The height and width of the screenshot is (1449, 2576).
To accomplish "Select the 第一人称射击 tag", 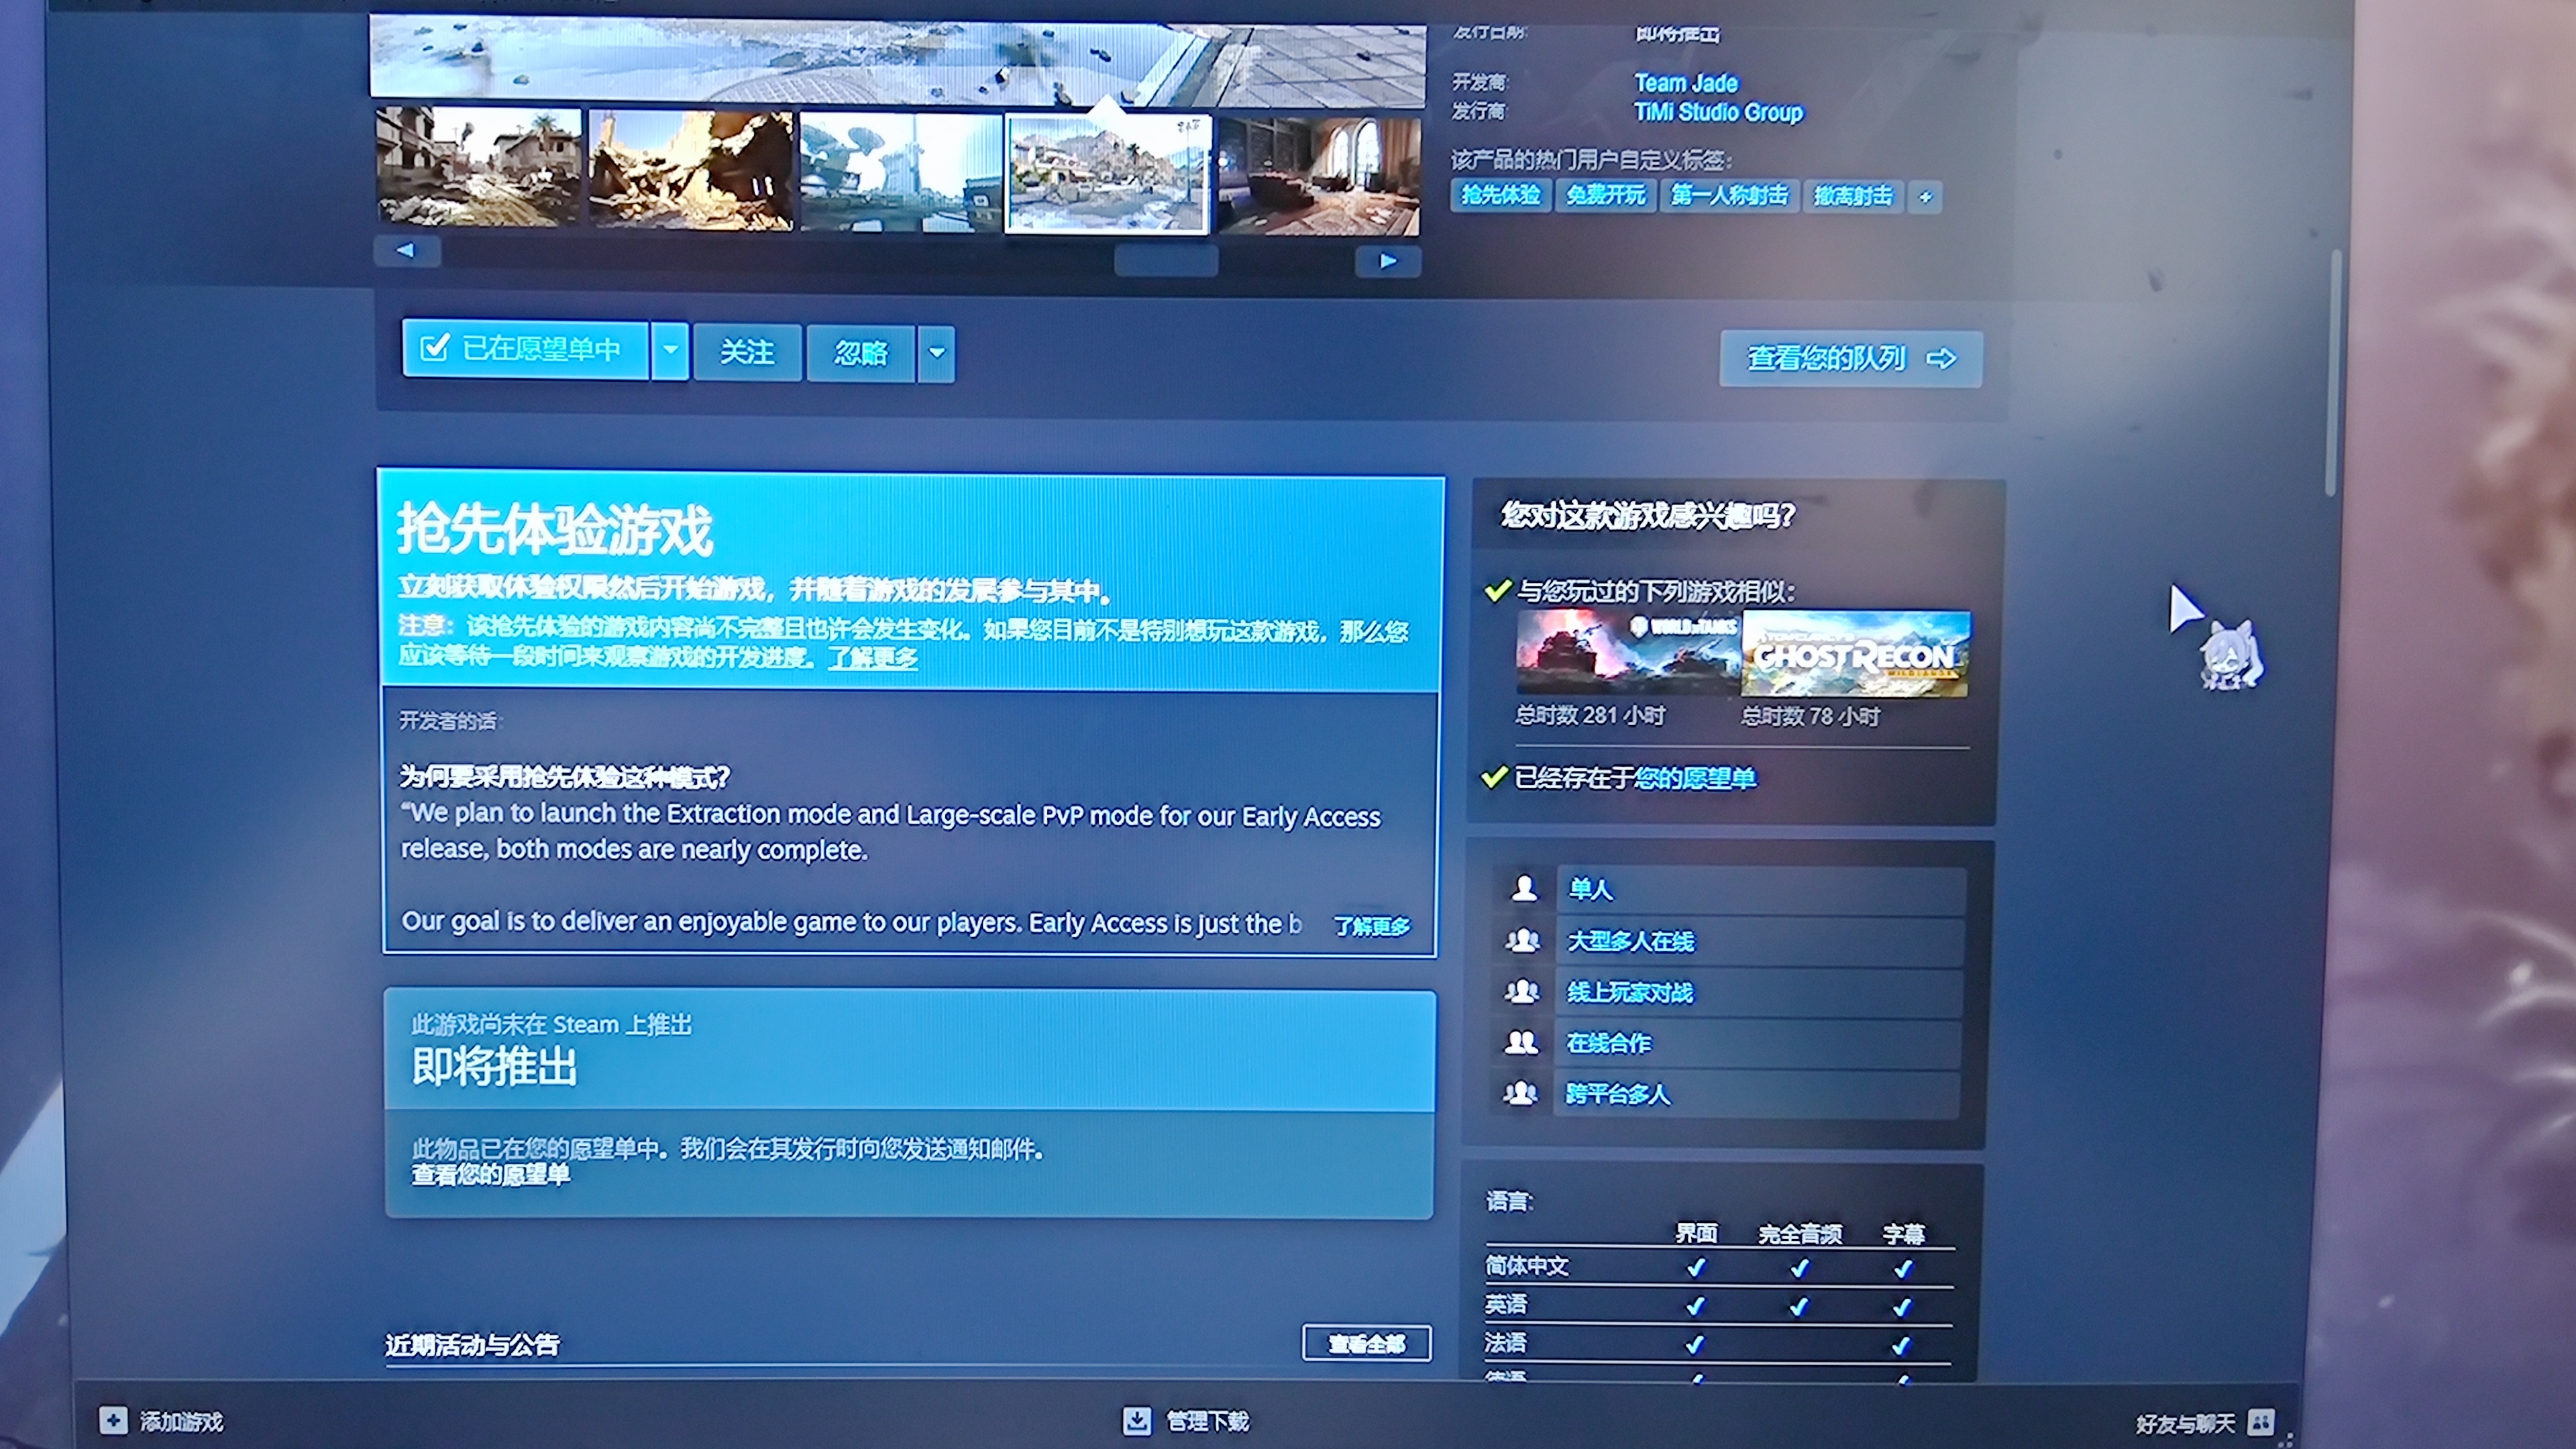I will coord(1729,195).
